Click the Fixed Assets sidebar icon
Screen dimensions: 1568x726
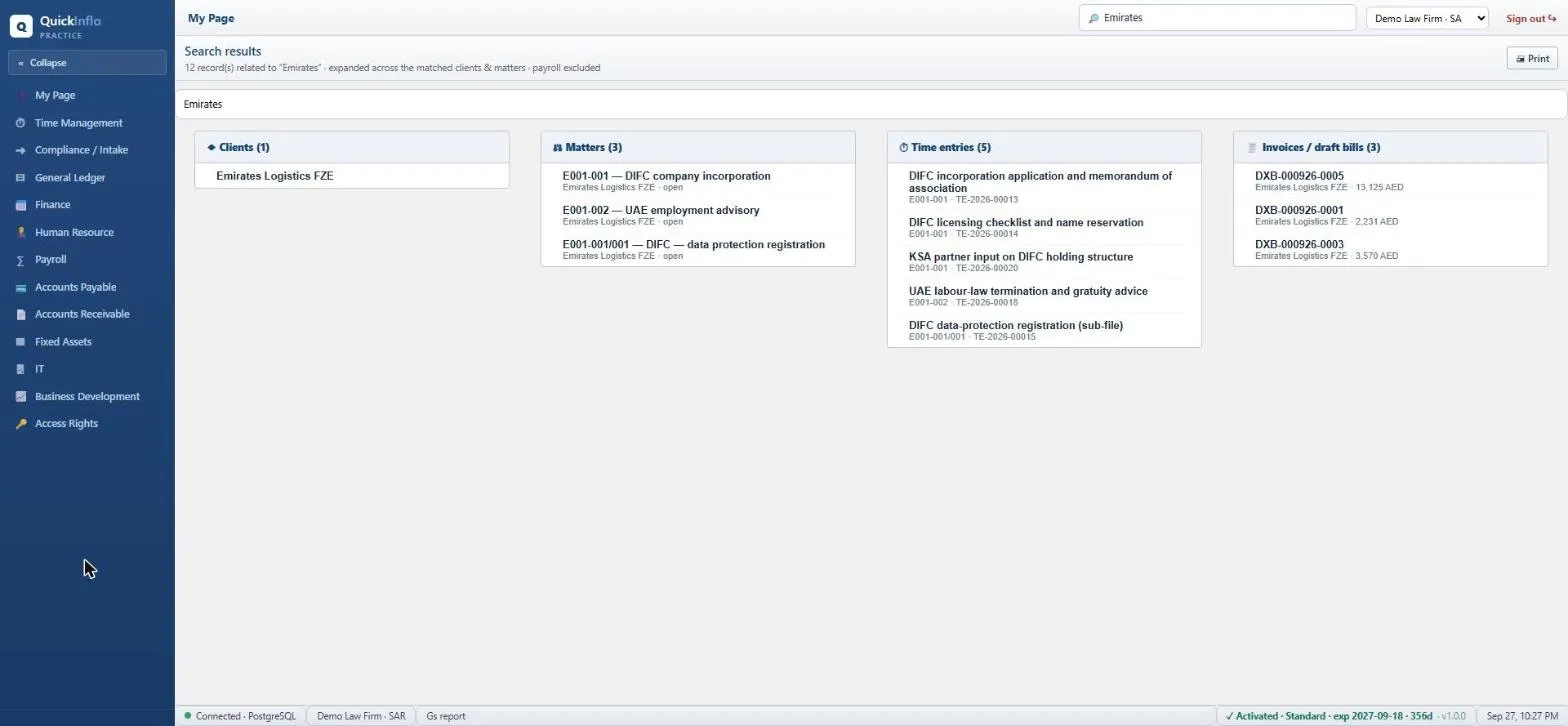click(x=20, y=342)
